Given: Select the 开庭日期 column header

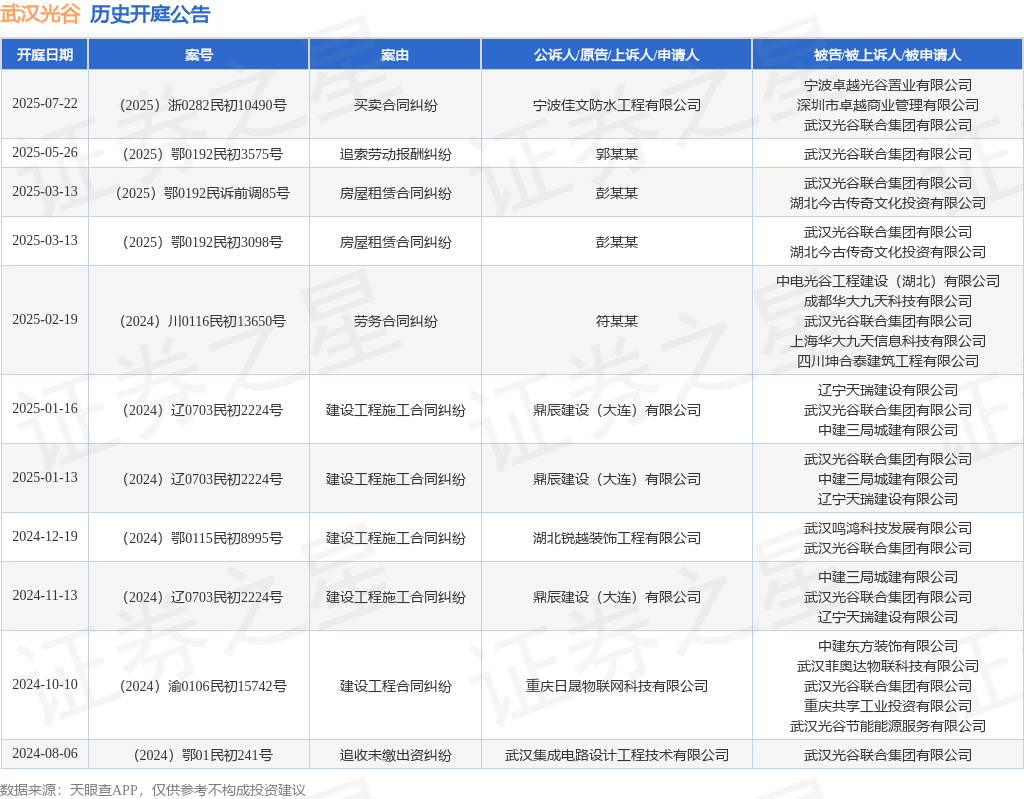Looking at the screenshot, I should point(44,55).
